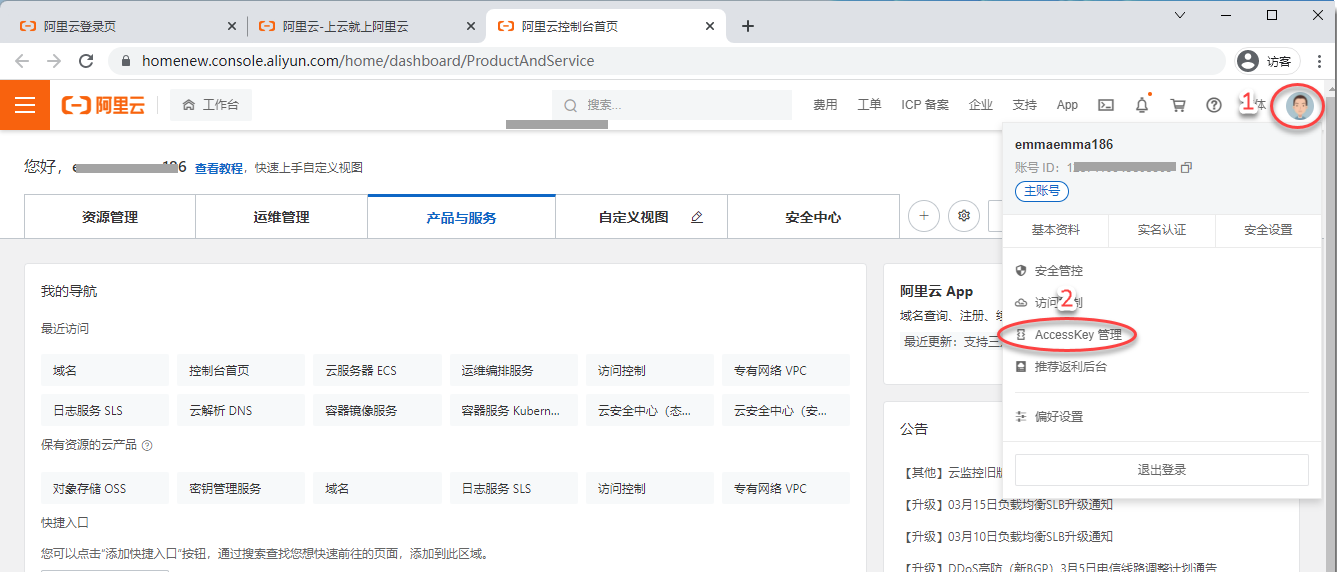
Task: Open 云解析 DNS shortcut
Action: point(241,410)
